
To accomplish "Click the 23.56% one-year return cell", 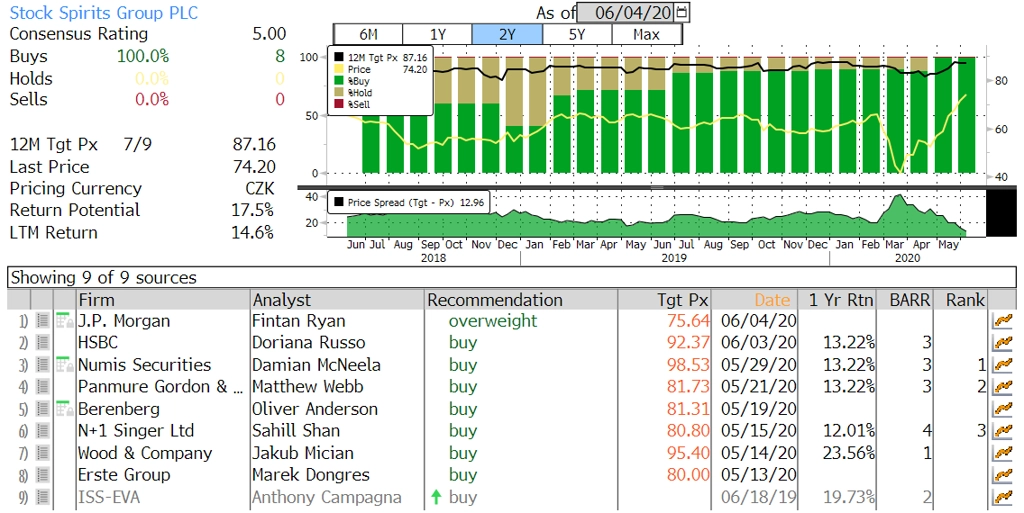I will coord(848,453).
